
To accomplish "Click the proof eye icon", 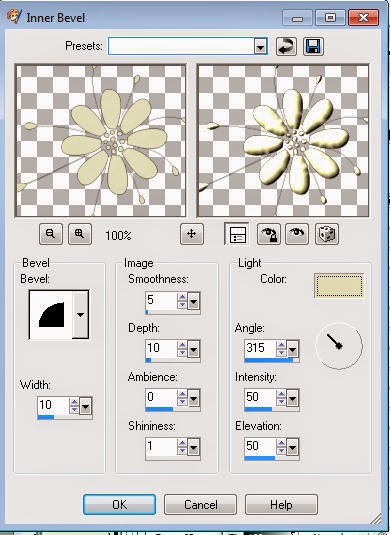I will tap(297, 234).
